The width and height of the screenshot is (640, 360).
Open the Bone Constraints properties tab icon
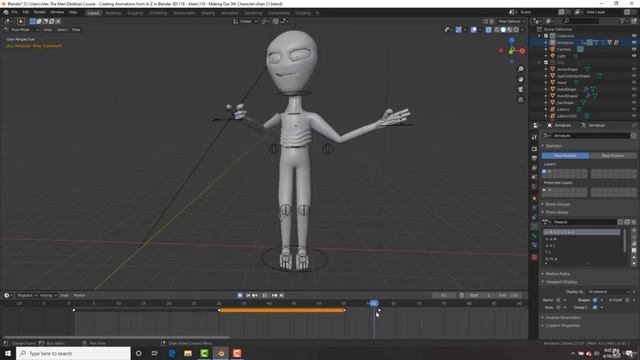pyautogui.click(x=534, y=245)
